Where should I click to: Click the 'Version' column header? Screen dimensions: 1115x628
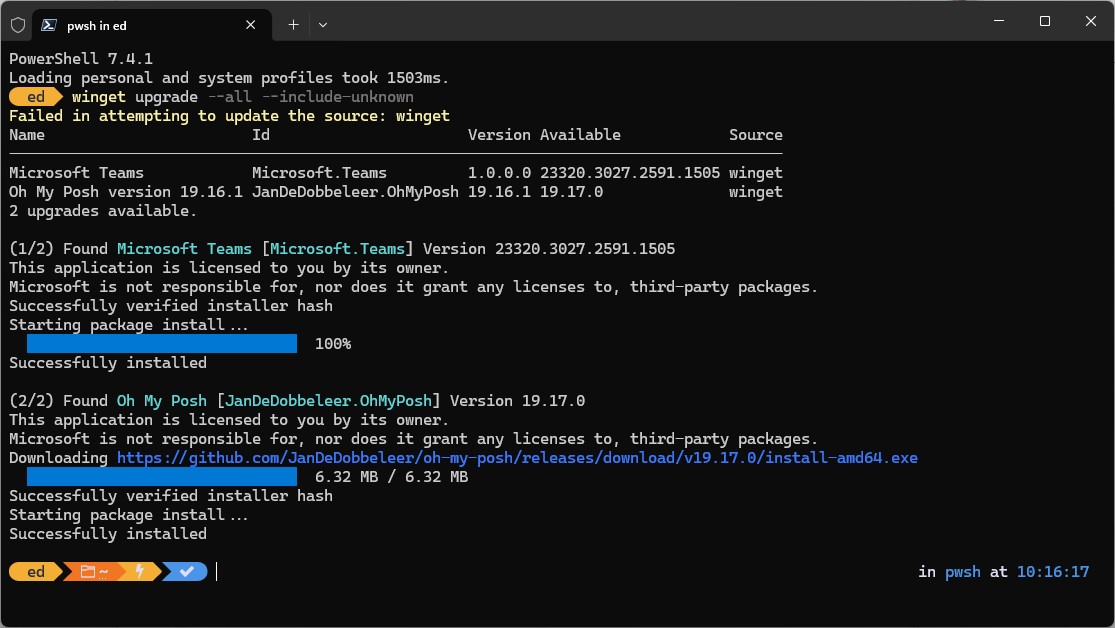point(498,135)
